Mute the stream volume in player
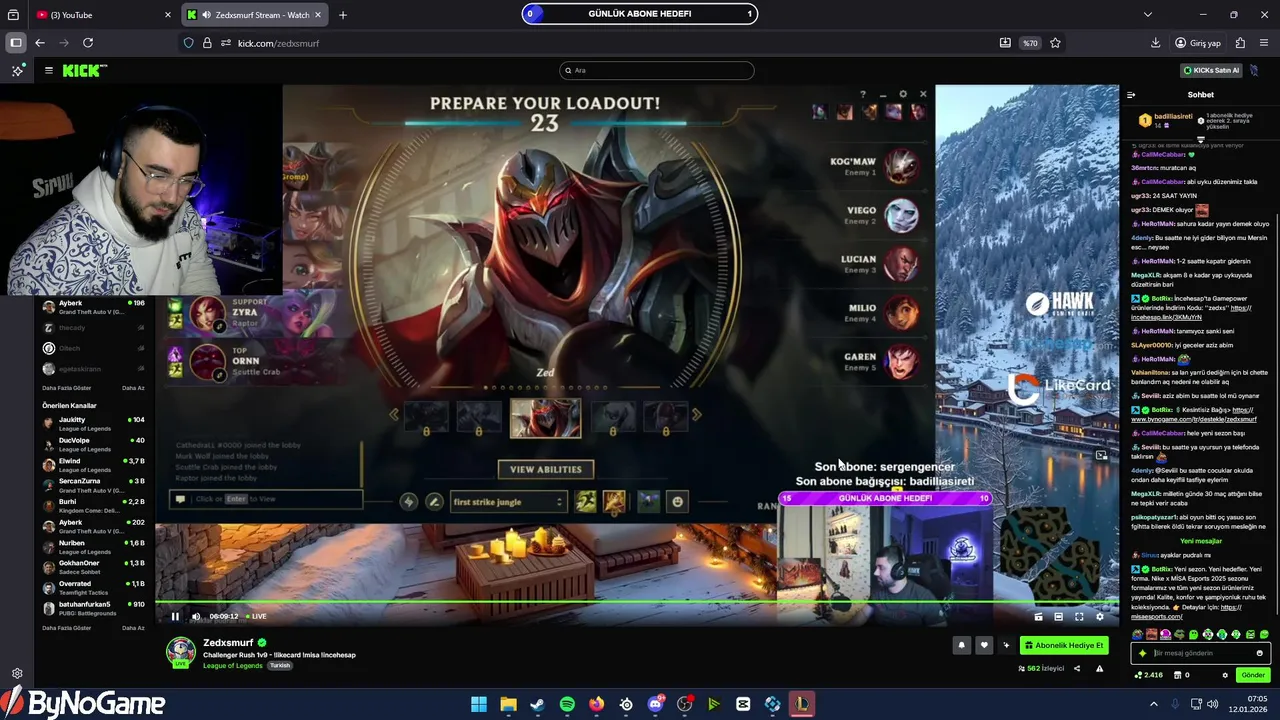The width and height of the screenshot is (1280, 720). [x=196, y=616]
